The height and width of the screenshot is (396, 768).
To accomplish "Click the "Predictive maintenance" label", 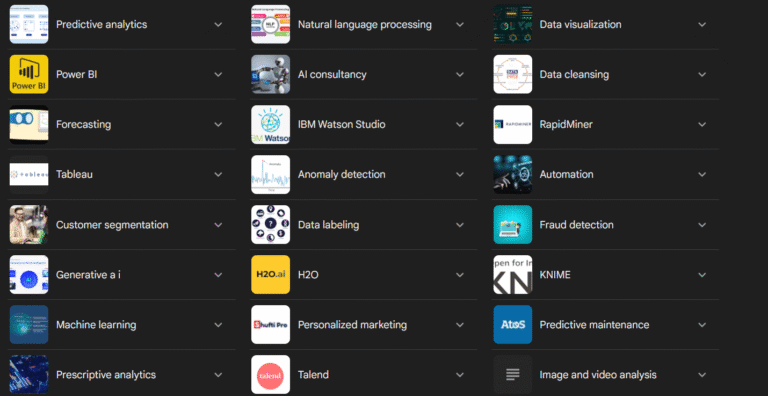I will [x=595, y=325].
